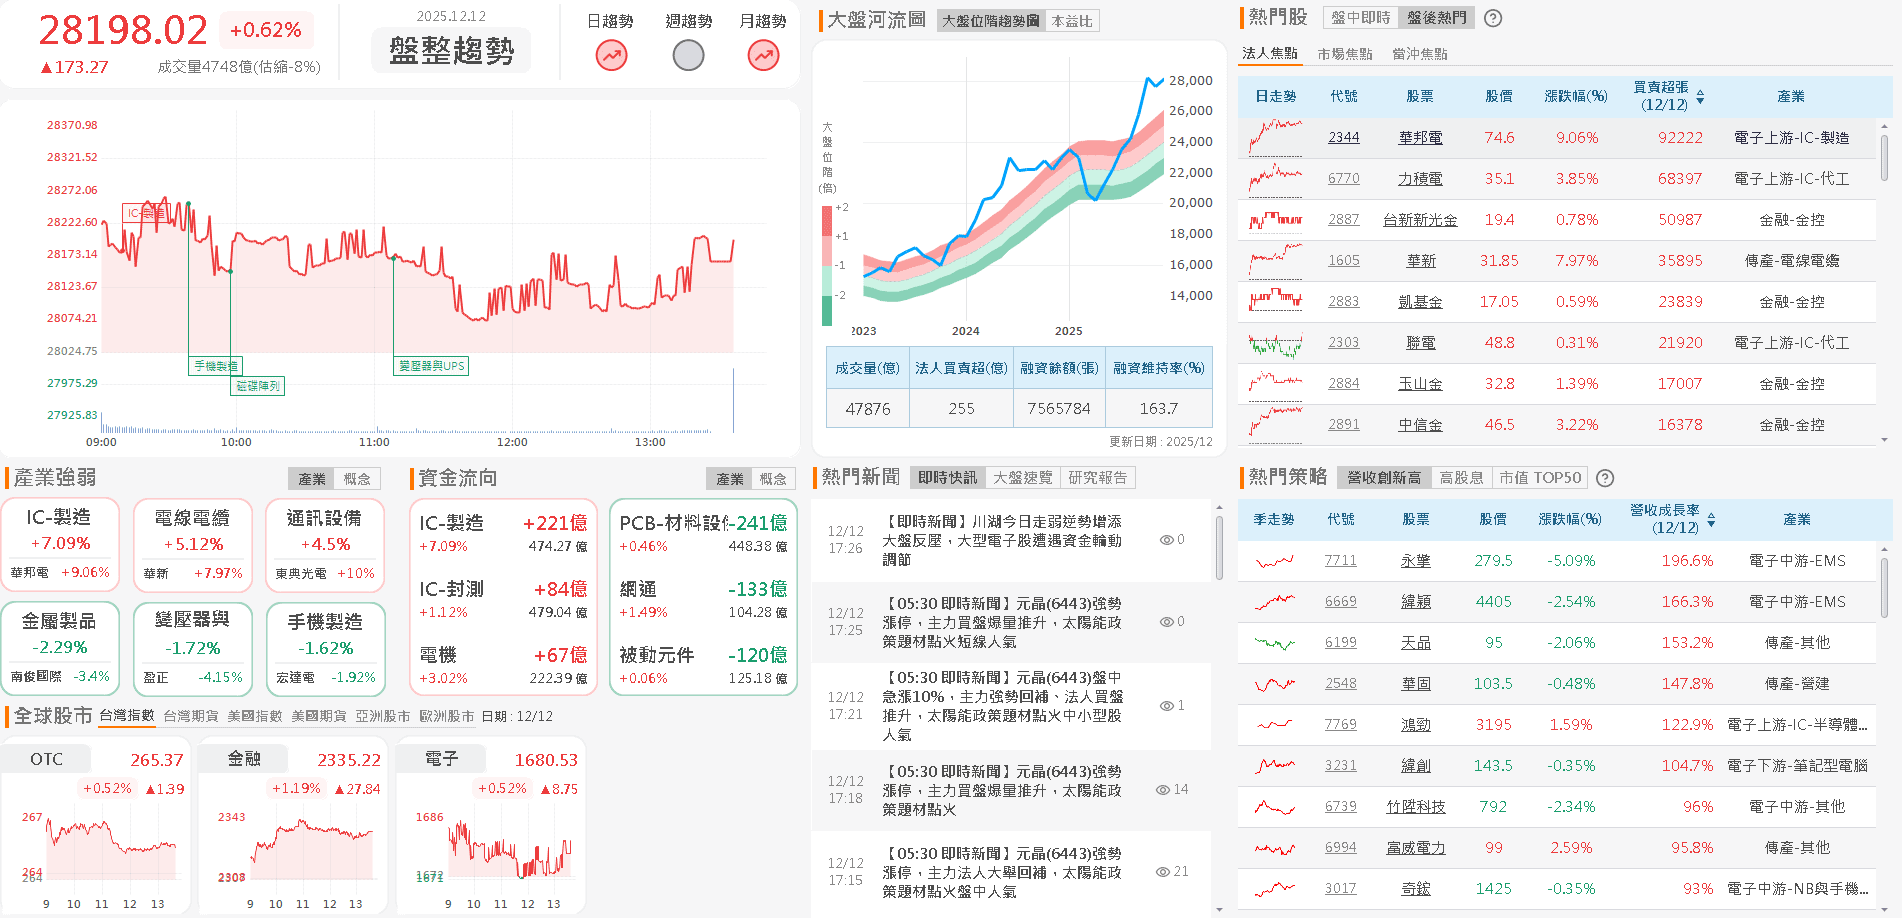Viewport: 1902px width, 918px height.
Task: Switch 產業強弱 panel to 概念 view
Action: [x=358, y=478]
